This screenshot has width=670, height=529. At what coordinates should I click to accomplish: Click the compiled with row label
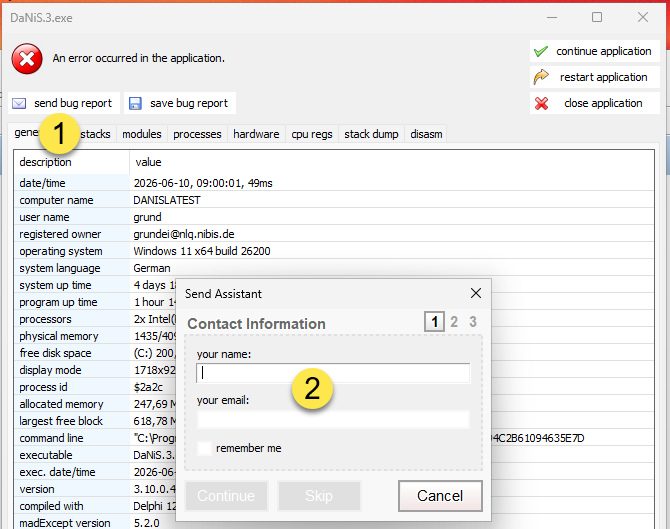click(x=51, y=506)
